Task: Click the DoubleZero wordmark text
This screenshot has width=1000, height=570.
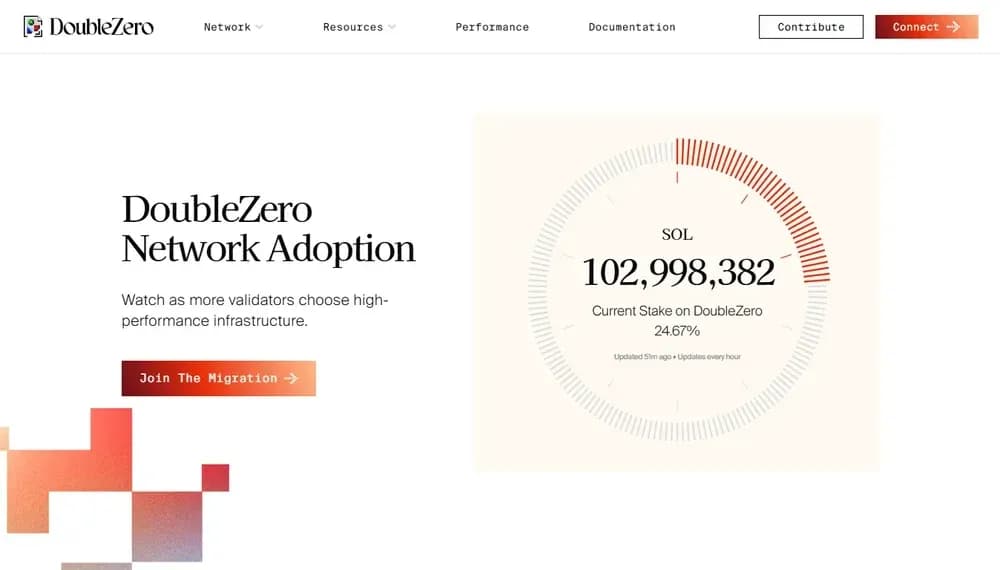Action: pos(101,27)
